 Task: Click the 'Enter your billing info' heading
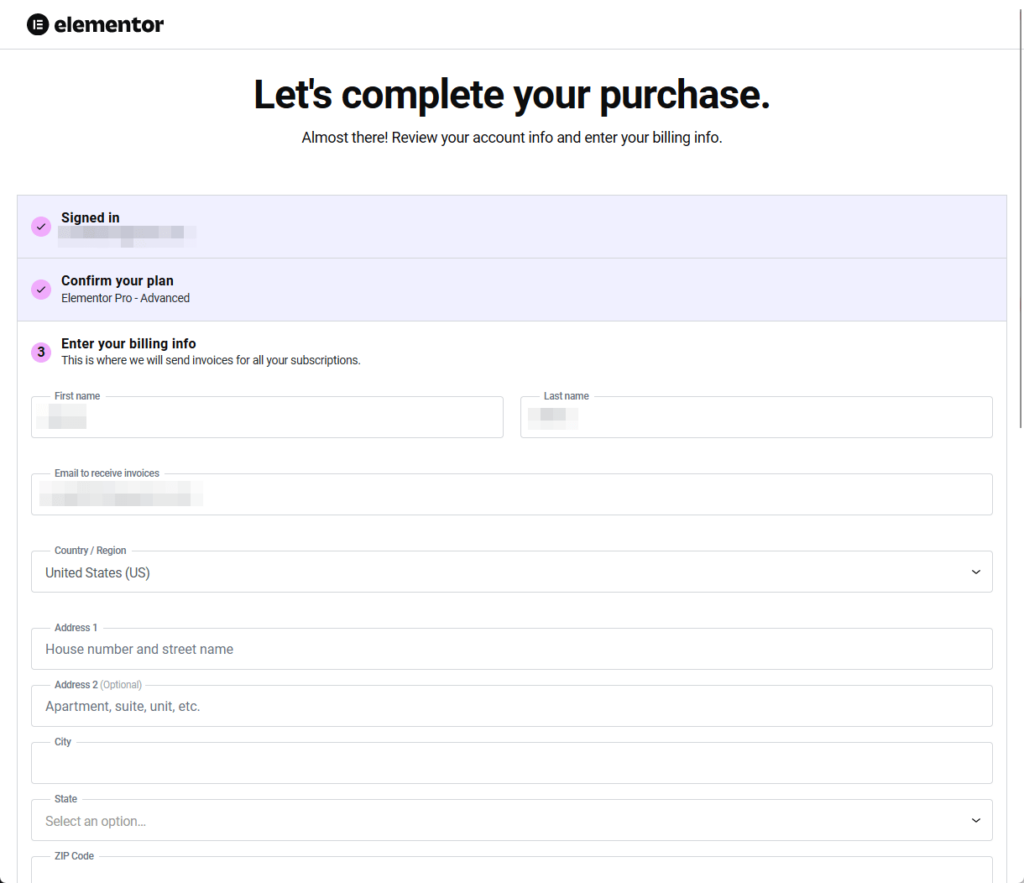pos(129,344)
